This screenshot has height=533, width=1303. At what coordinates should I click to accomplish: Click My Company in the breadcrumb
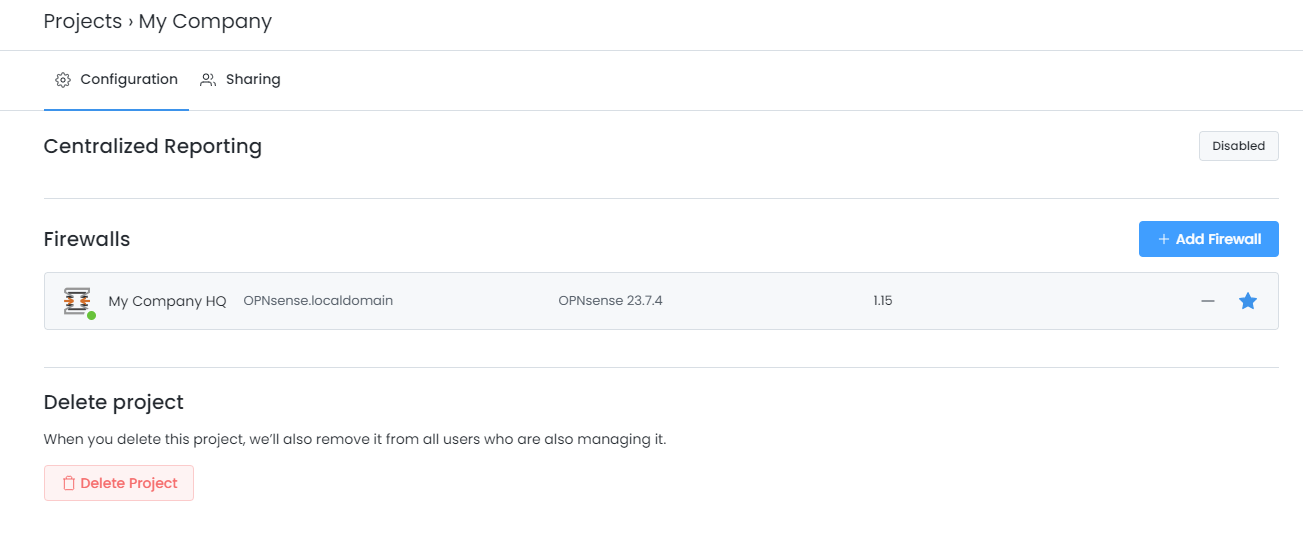[205, 21]
